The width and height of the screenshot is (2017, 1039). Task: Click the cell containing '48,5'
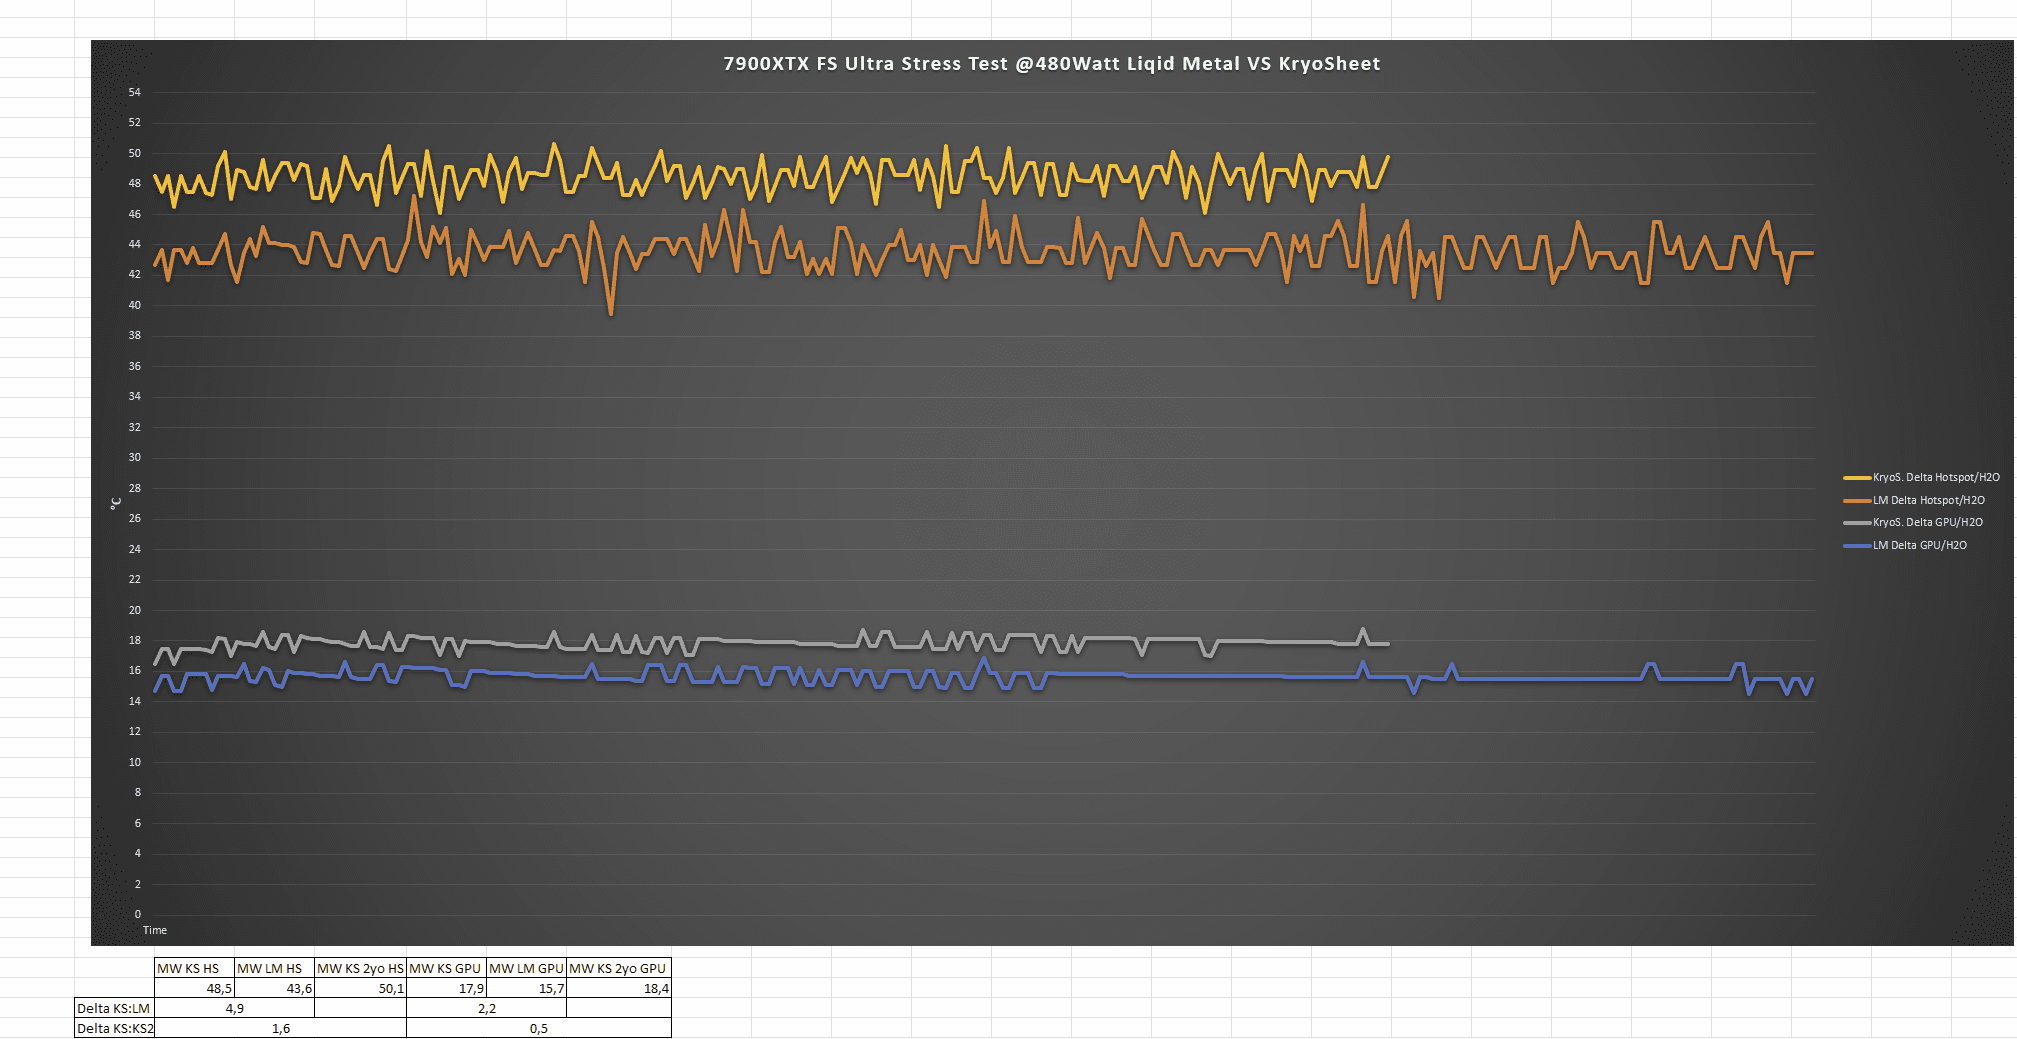[195, 988]
